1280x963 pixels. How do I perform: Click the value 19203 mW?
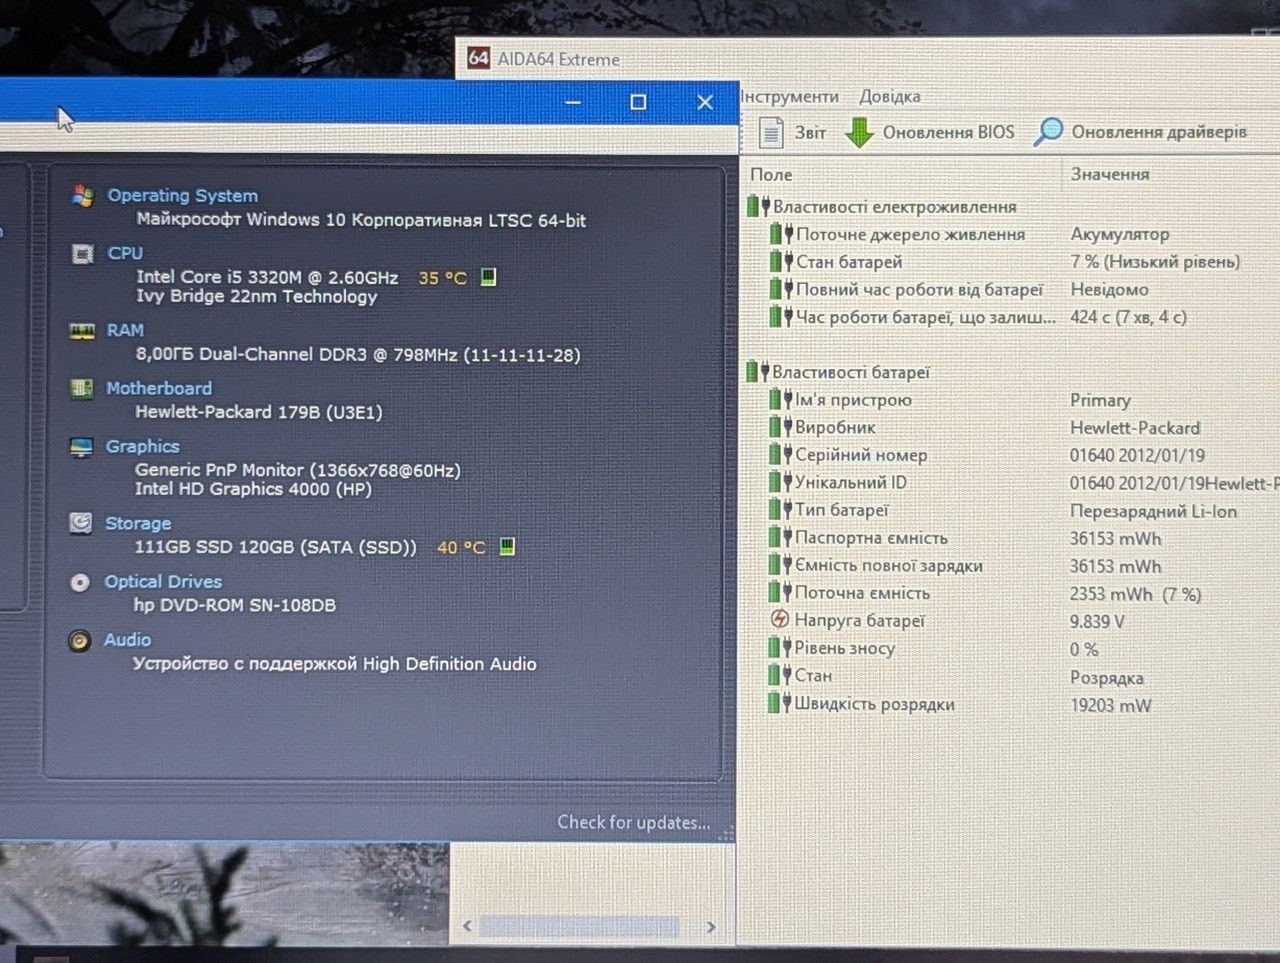(1110, 705)
